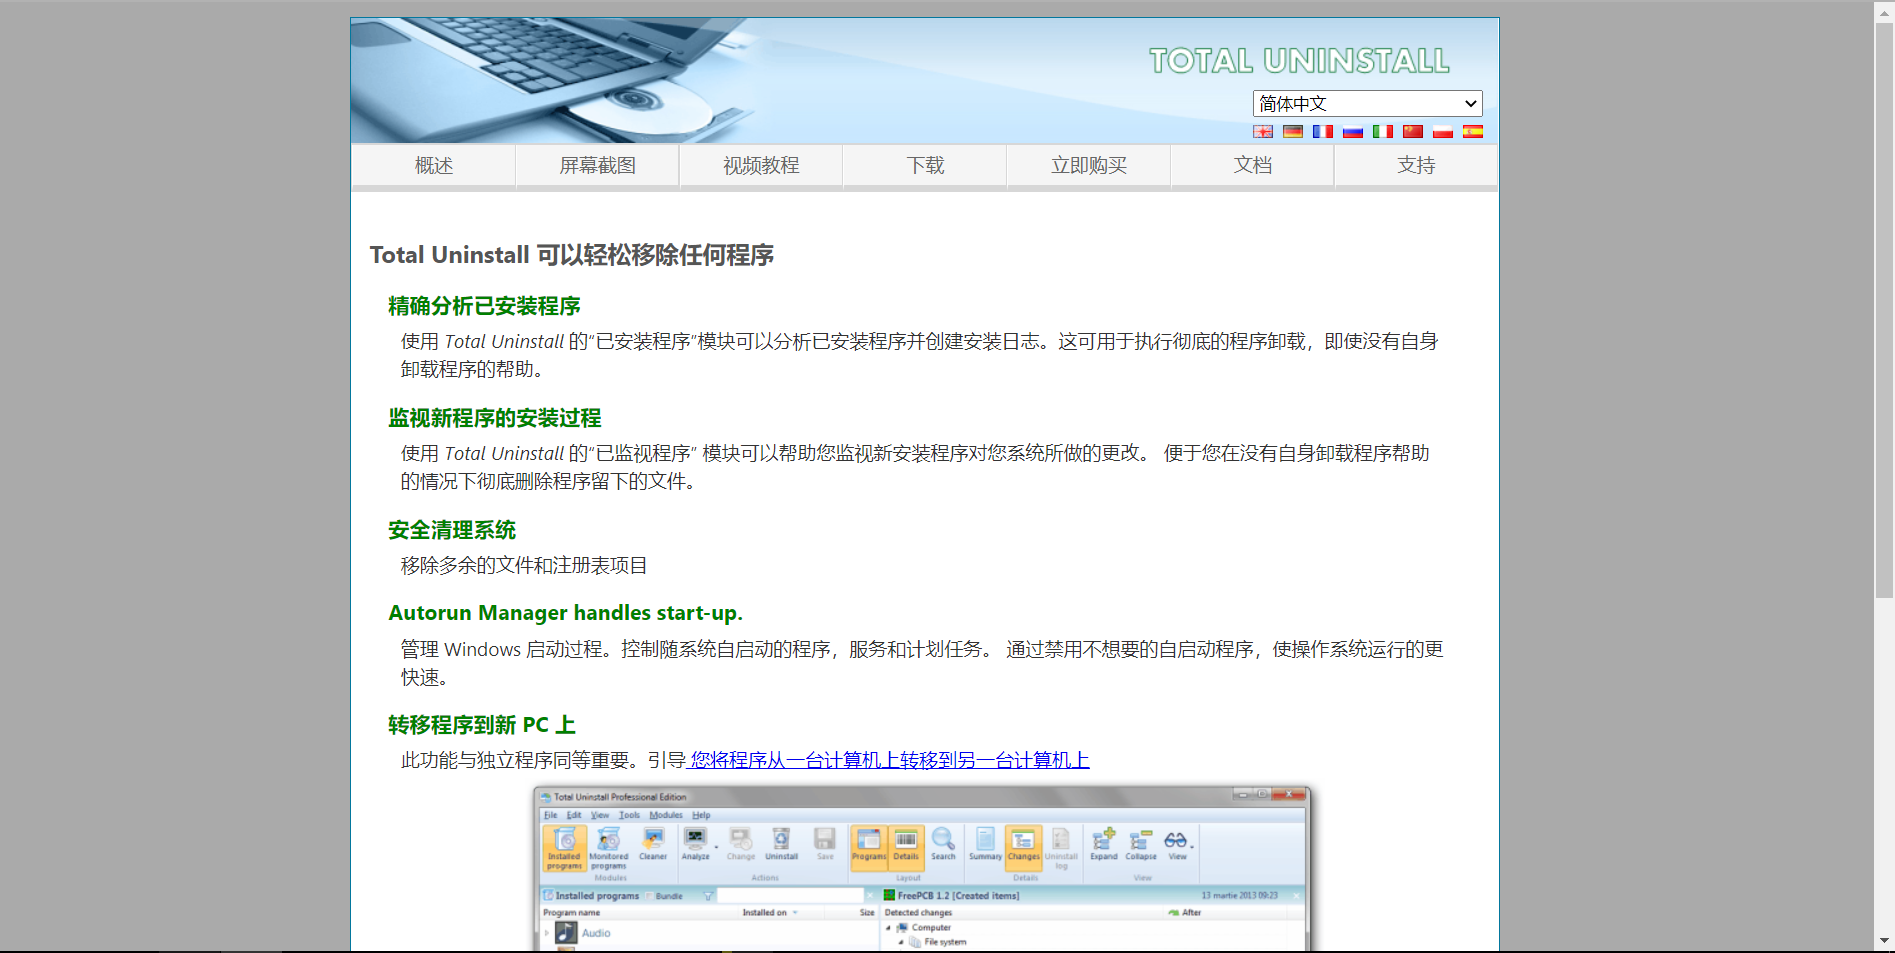This screenshot has width=1895, height=953.
Task: Click the heading 监视新程序的安装过程
Action: coord(495,418)
